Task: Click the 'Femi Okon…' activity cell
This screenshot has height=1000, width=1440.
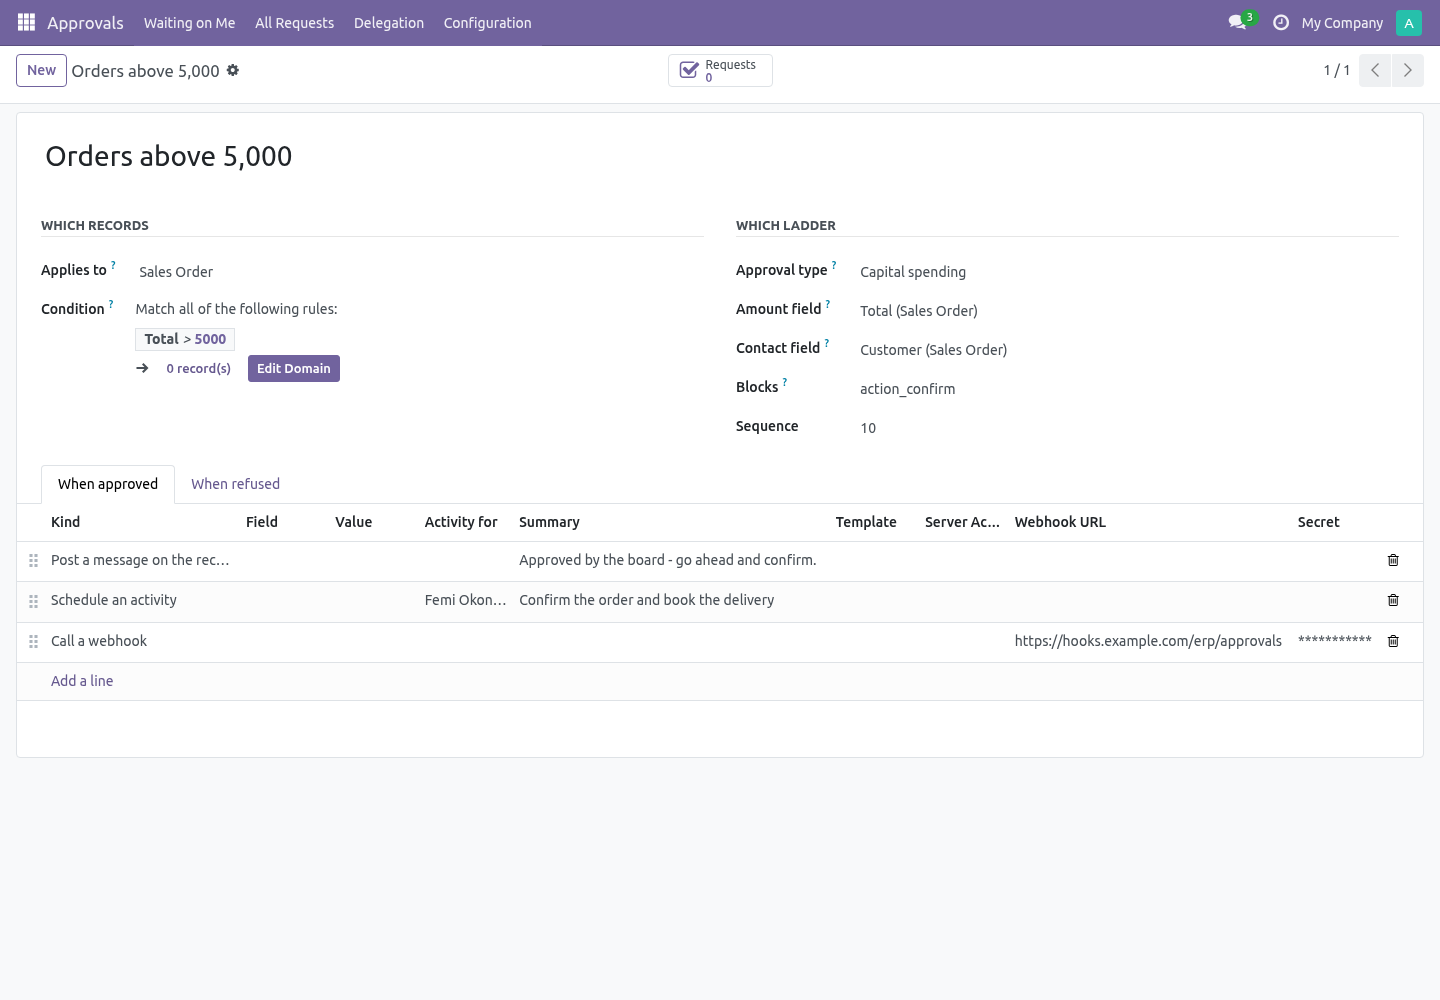Action: point(465,600)
